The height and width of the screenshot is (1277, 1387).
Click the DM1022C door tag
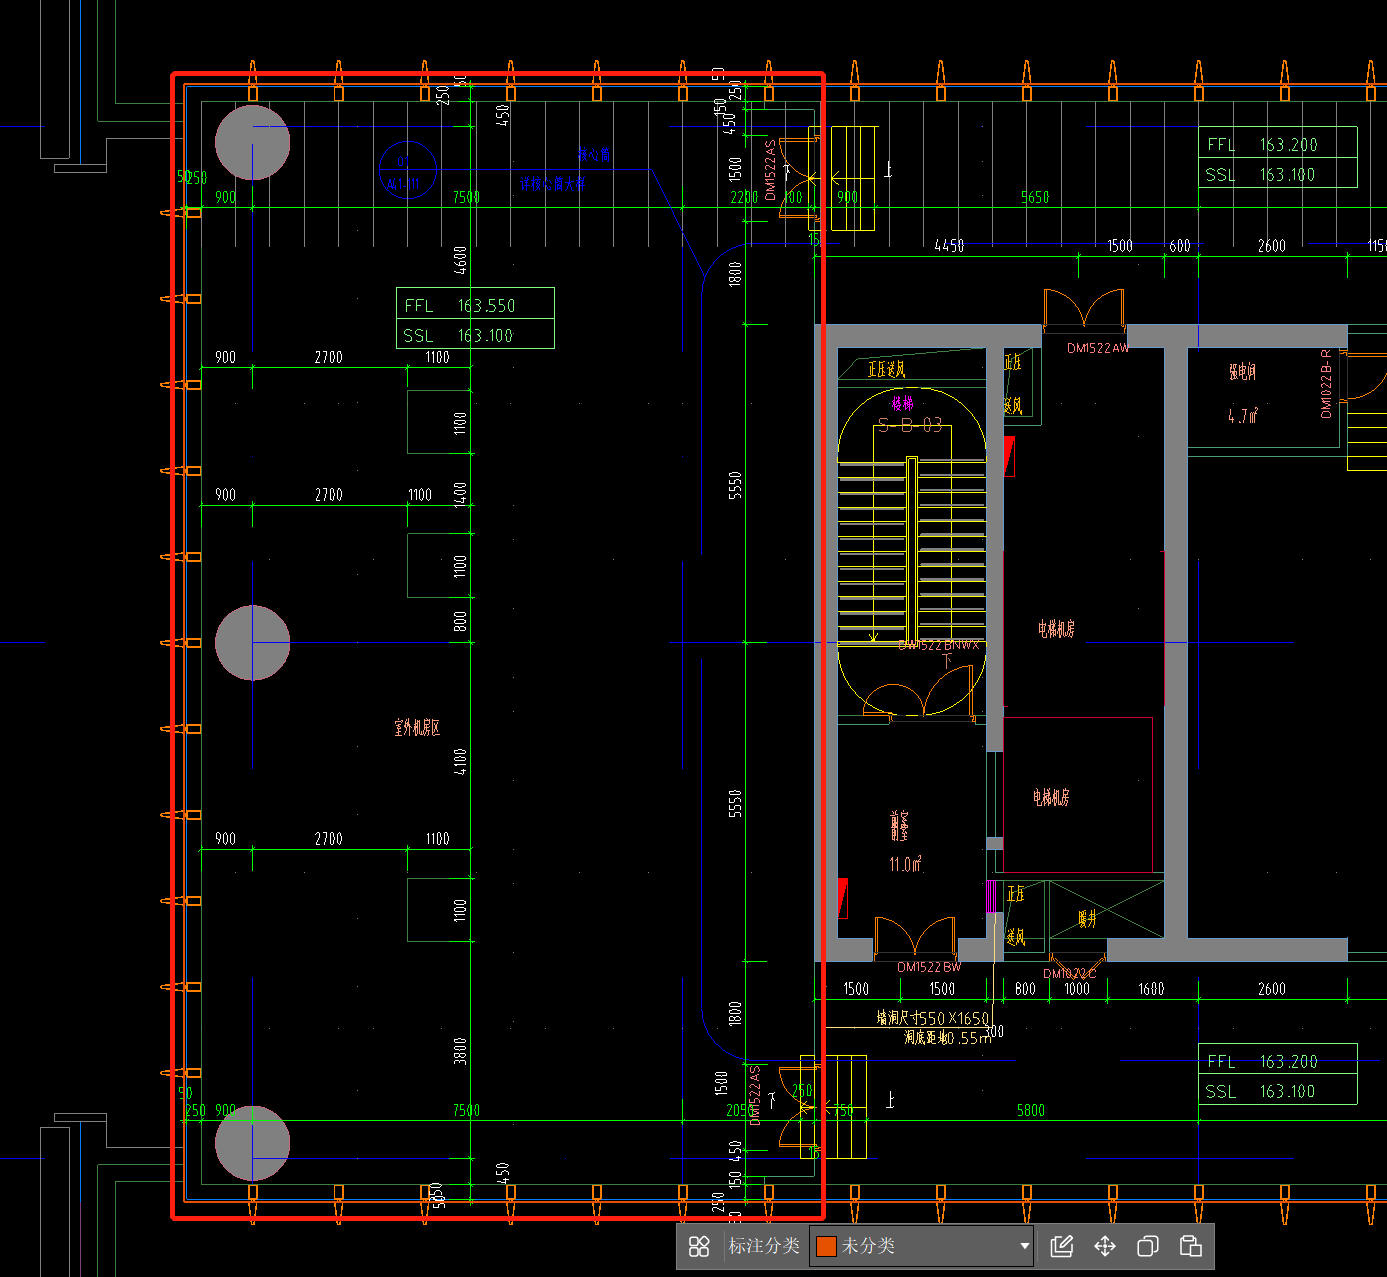point(1070,973)
